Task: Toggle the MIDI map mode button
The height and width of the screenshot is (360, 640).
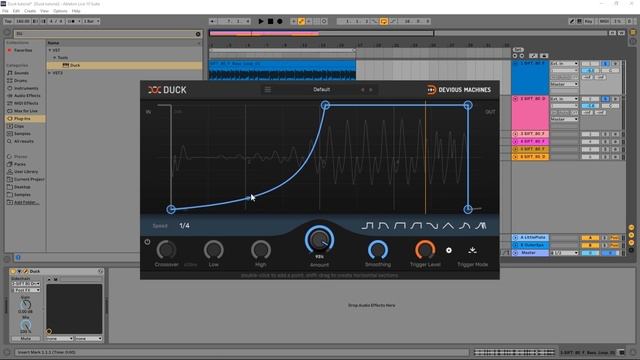Action: click(604, 21)
